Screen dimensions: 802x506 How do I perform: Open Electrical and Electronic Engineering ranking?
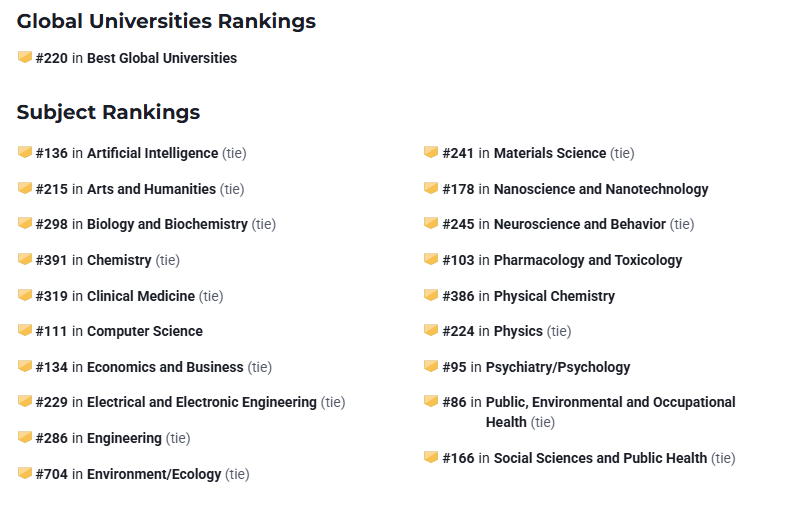tap(202, 403)
